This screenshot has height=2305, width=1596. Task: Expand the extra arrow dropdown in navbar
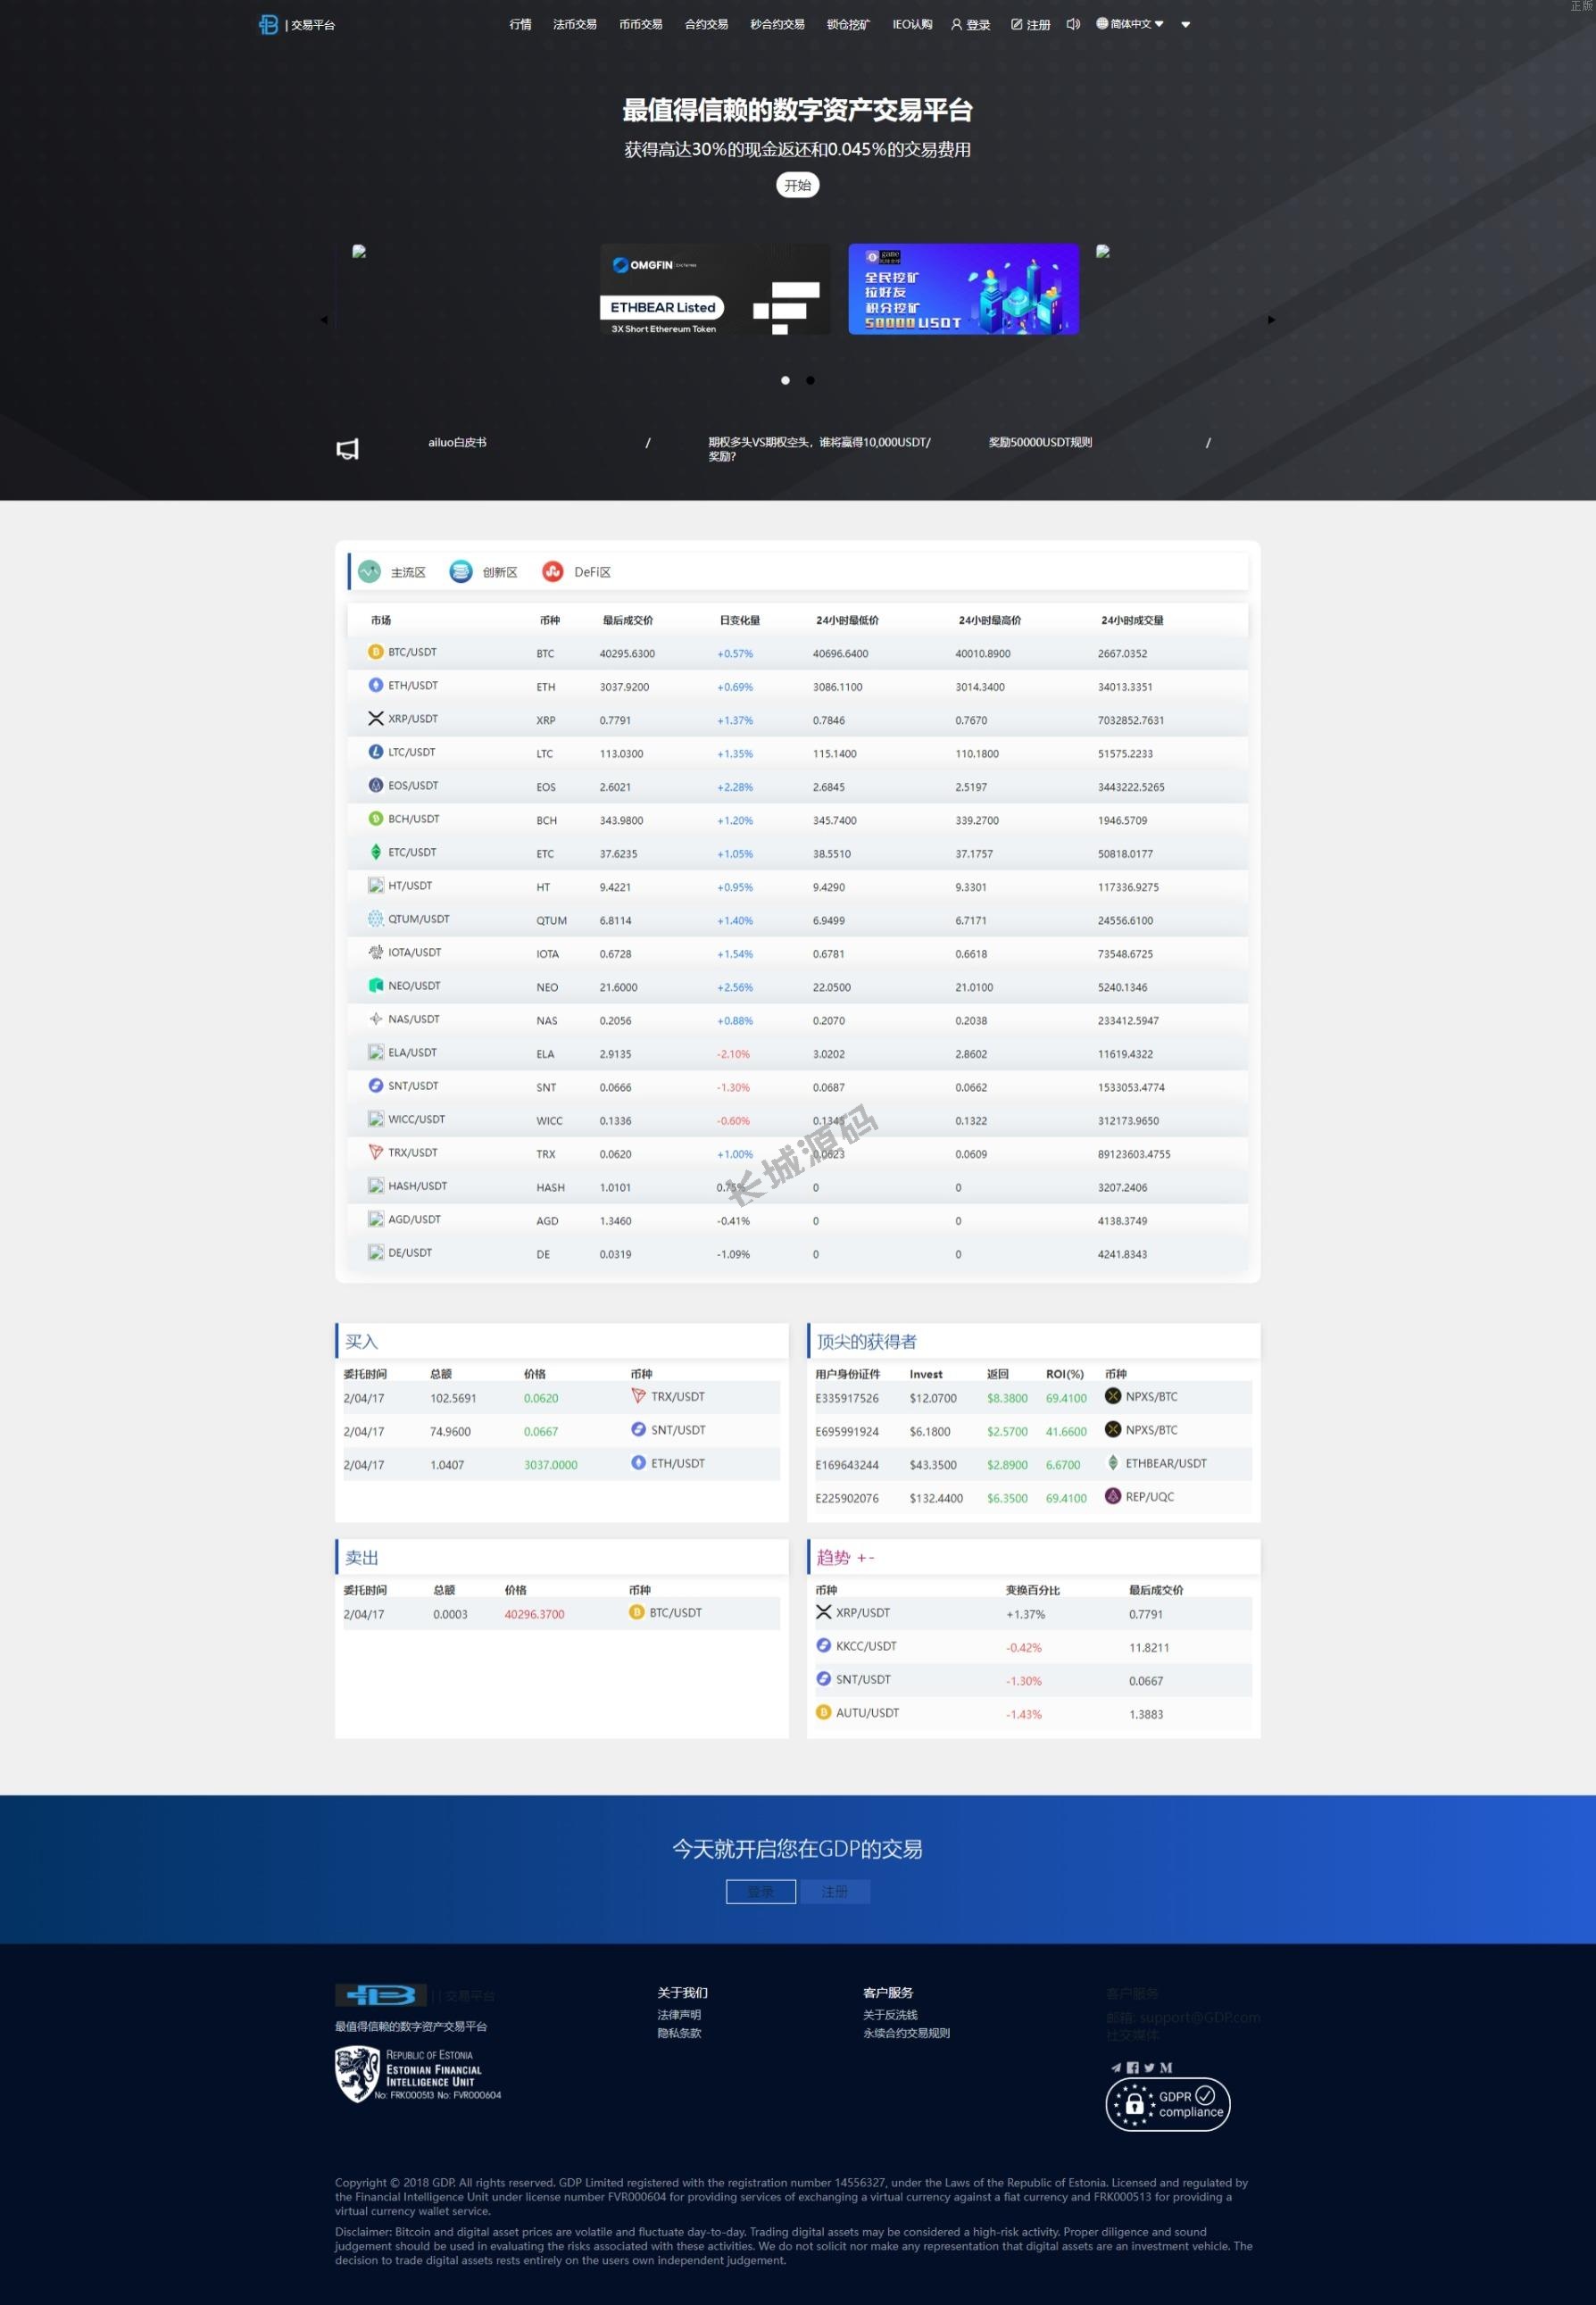[1186, 25]
